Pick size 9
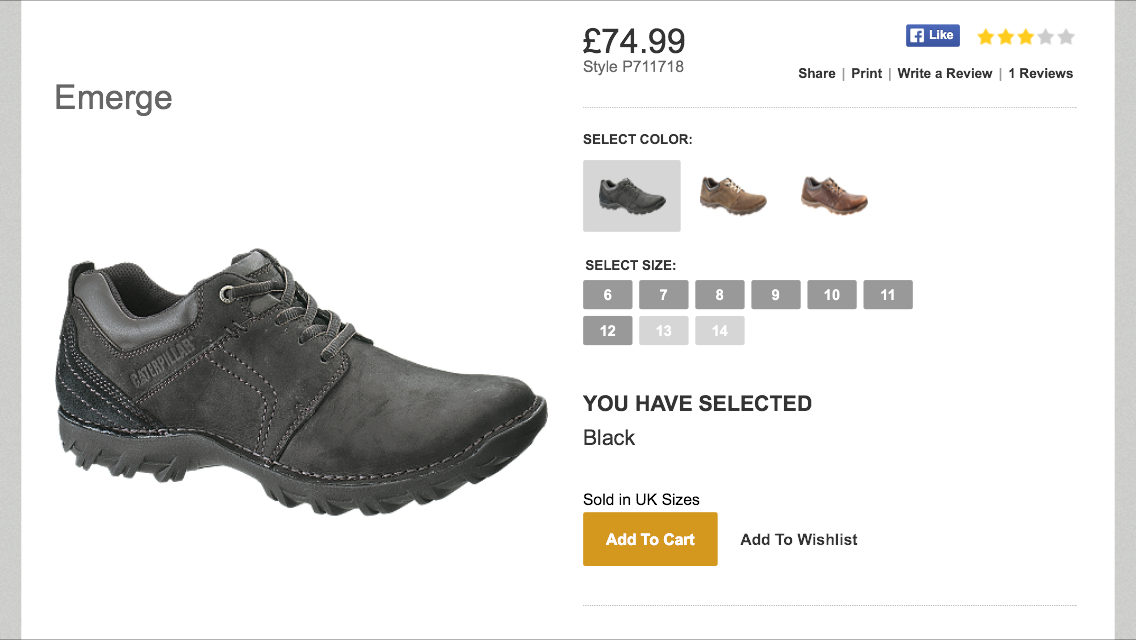This screenshot has width=1136, height=640. 776,295
